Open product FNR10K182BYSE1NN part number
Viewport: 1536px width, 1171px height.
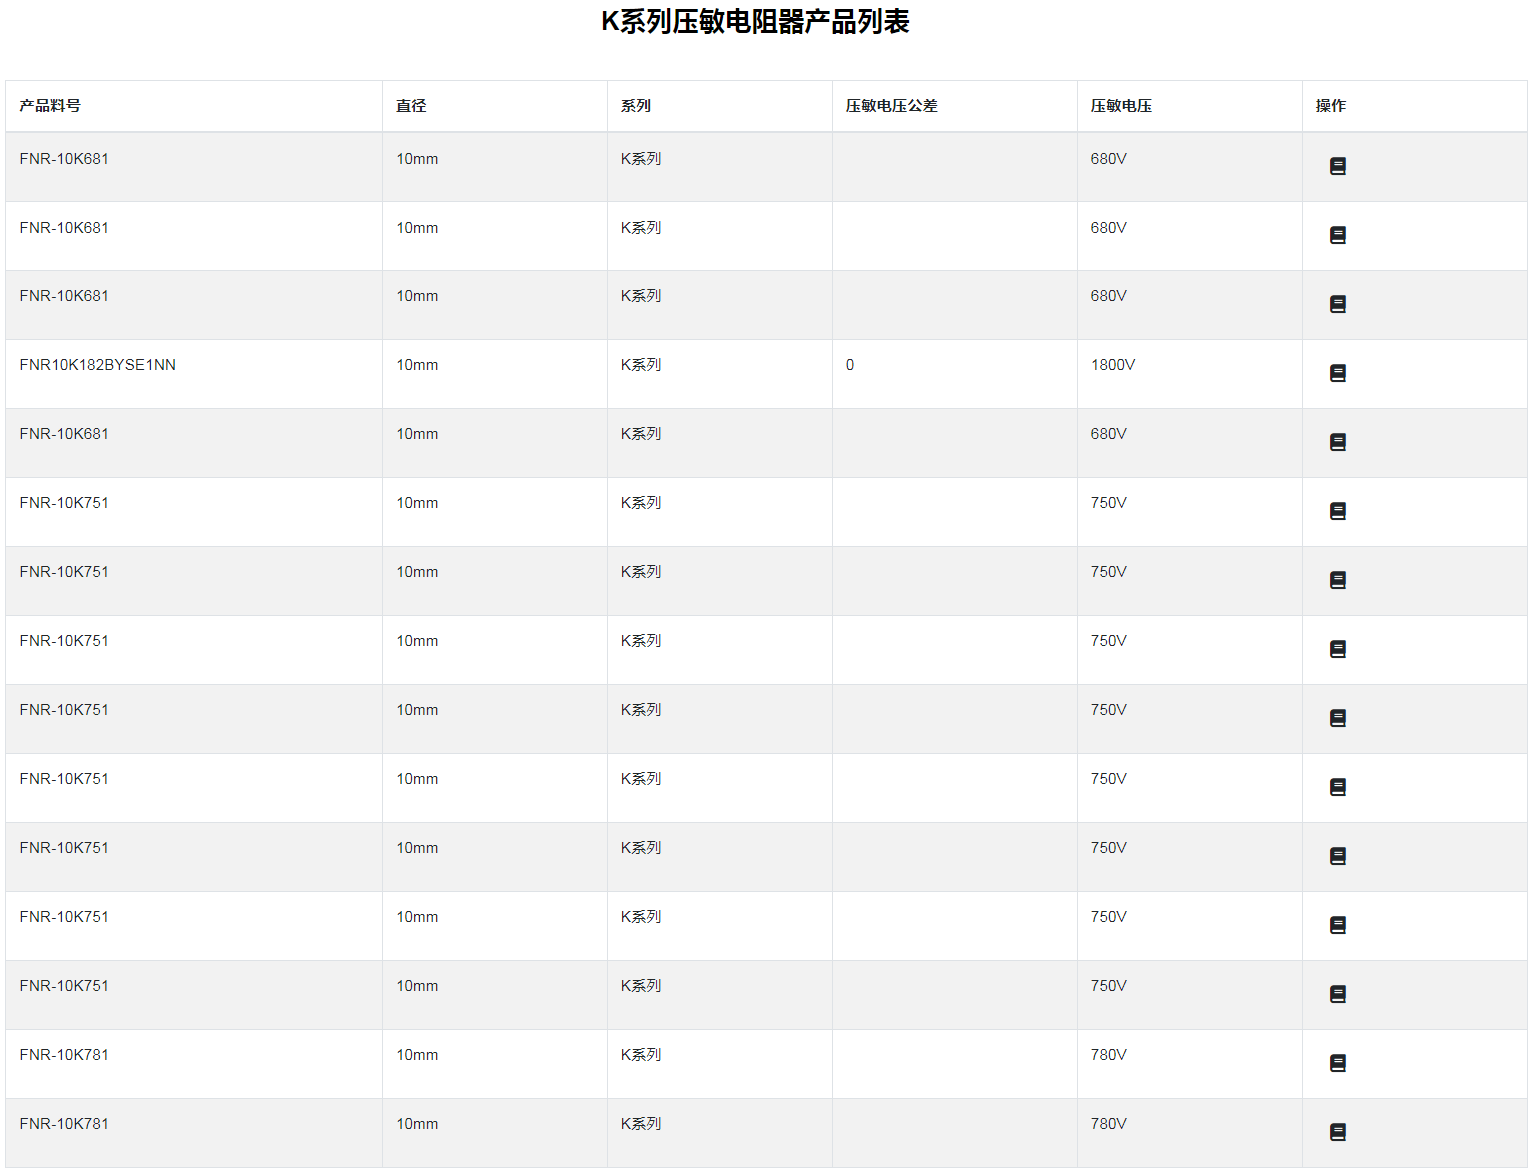click(x=98, y=365)
